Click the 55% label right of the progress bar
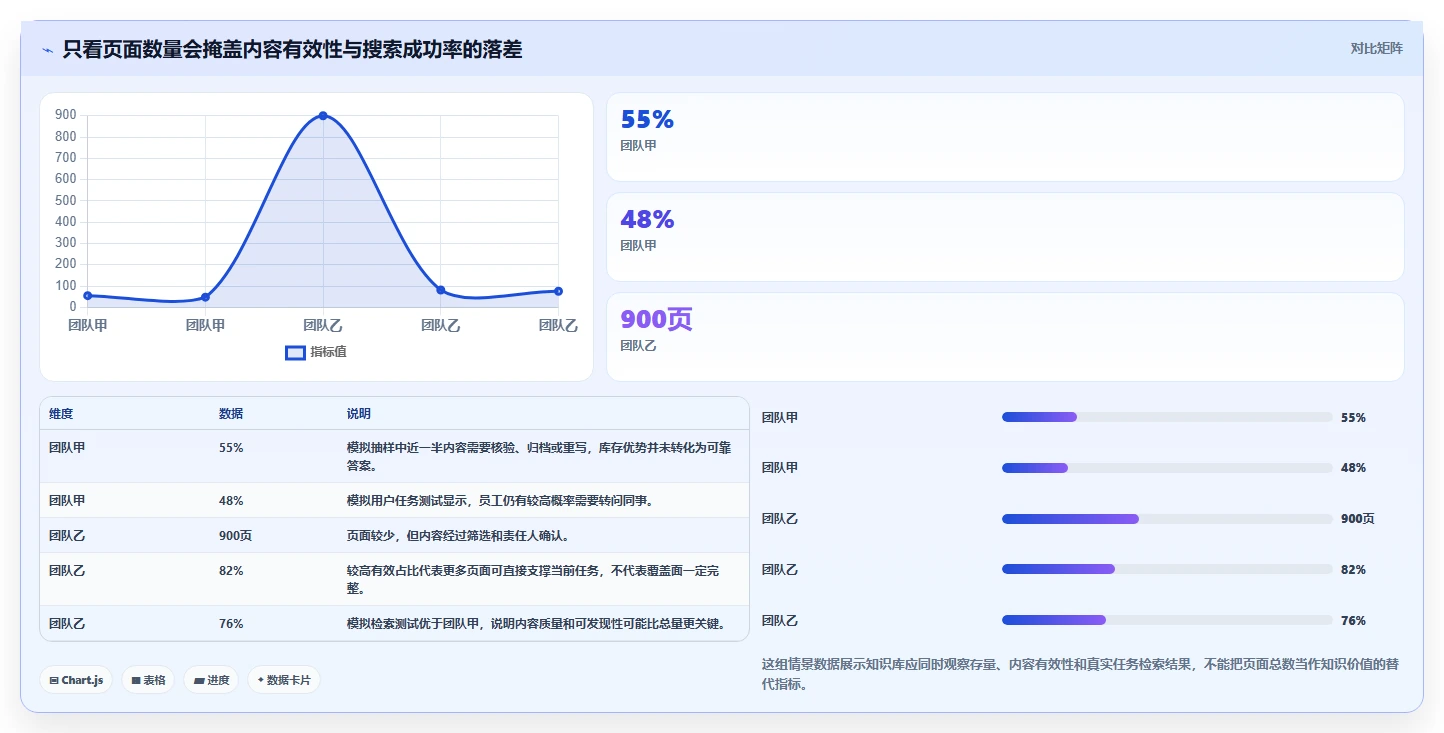1444x733 pixels. point(1353,418)
